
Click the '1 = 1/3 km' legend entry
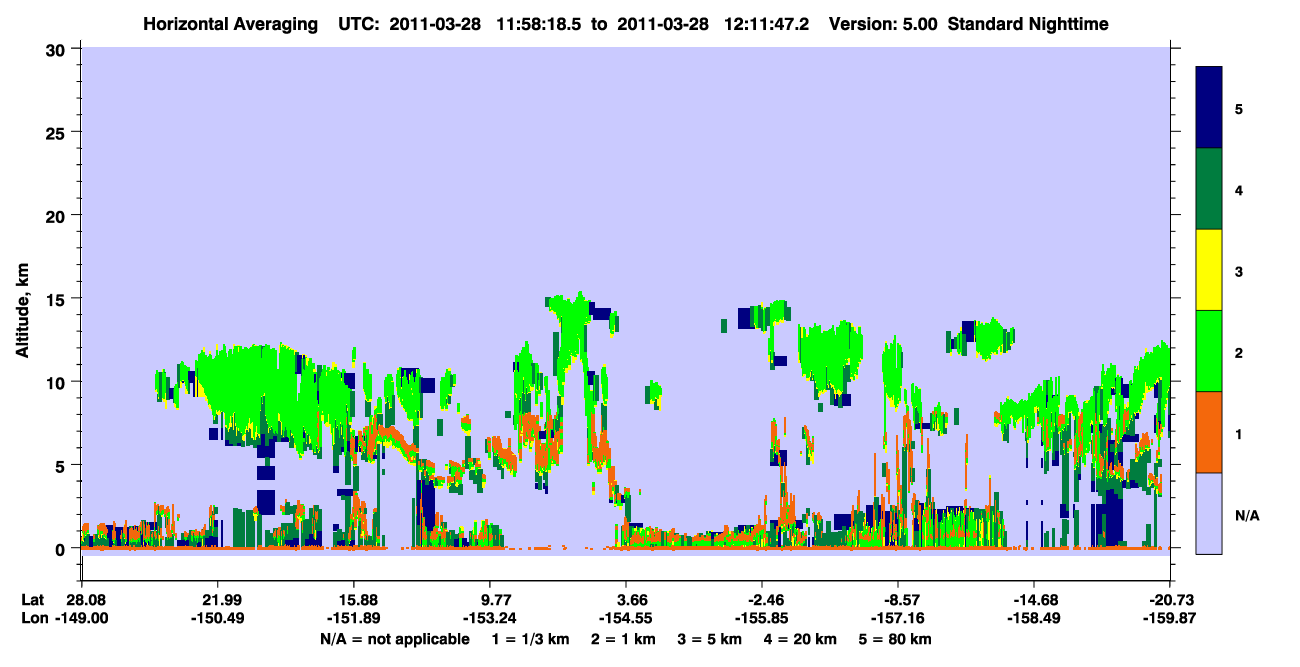(x=532, y=639)
